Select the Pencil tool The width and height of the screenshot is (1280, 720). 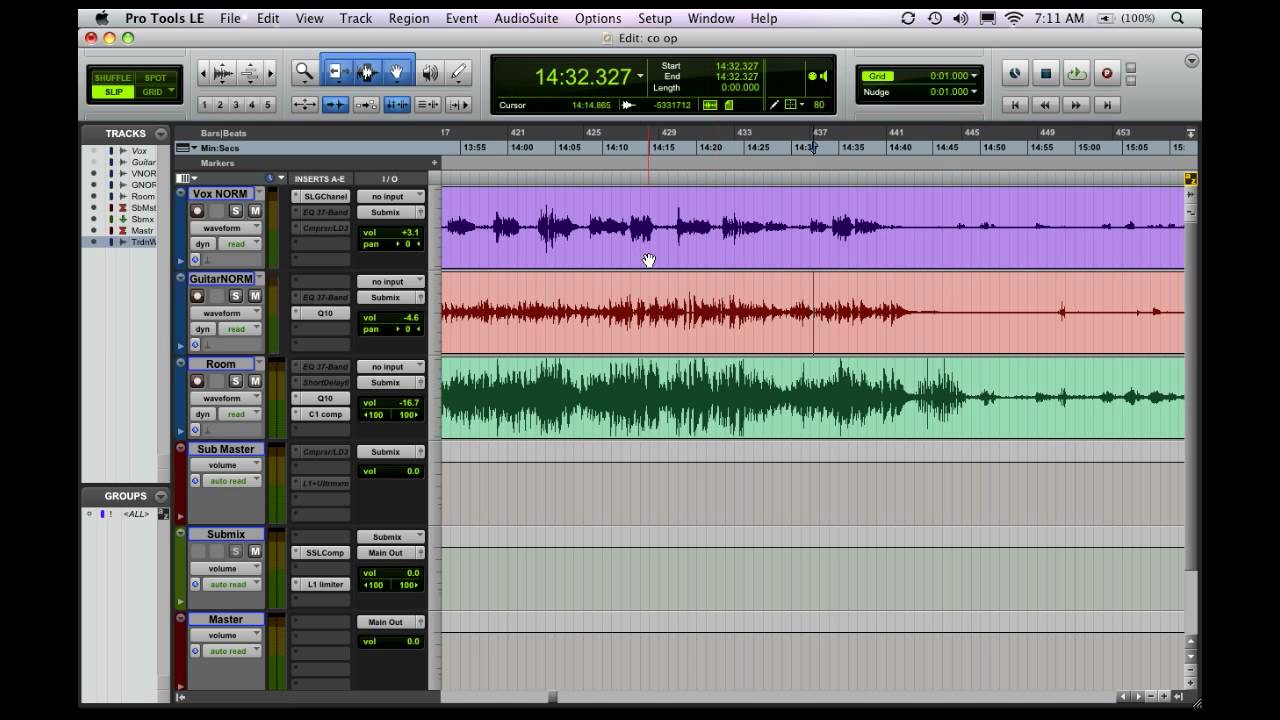coord(458,72)
